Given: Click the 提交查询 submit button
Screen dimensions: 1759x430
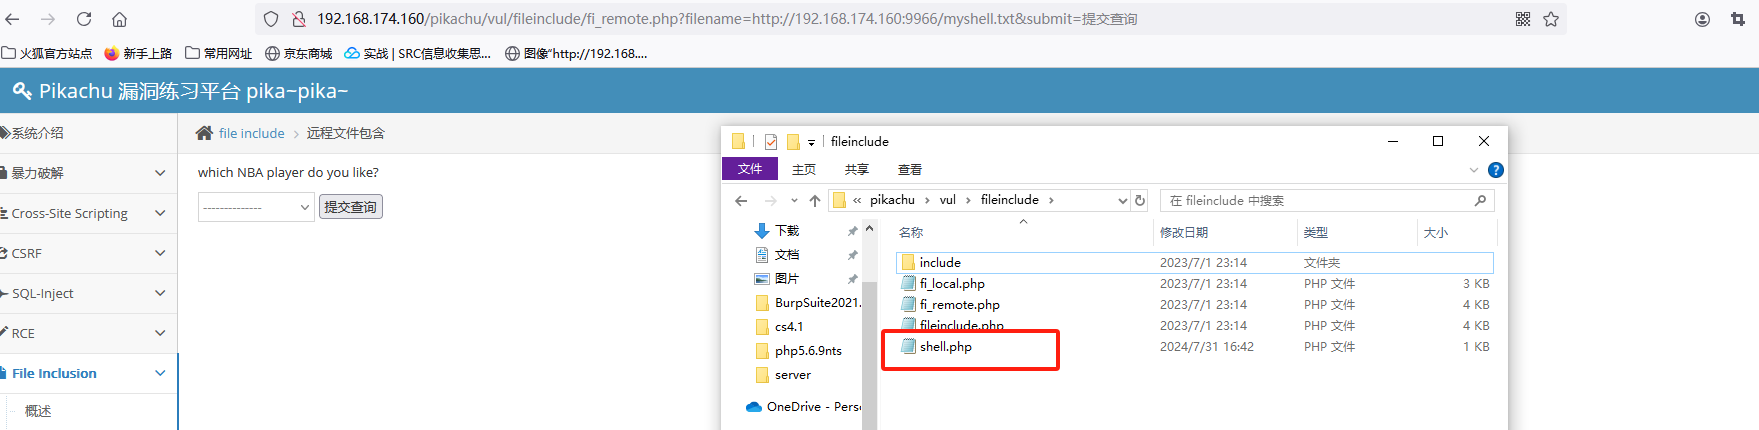Looking at the screenshot, I should click(x=351, y=207).
